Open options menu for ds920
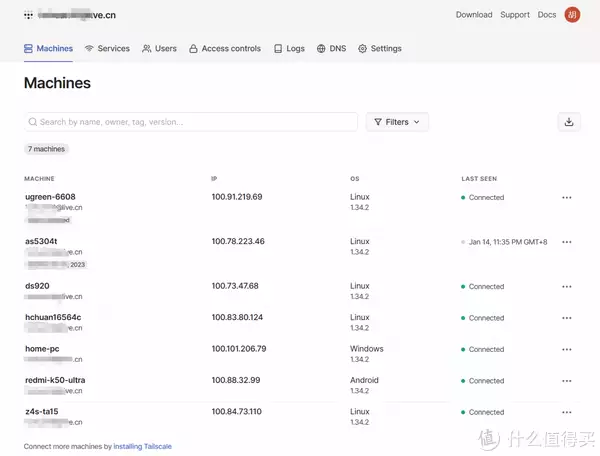Screen dimensions: 600x456 click(x=567, y=287)
